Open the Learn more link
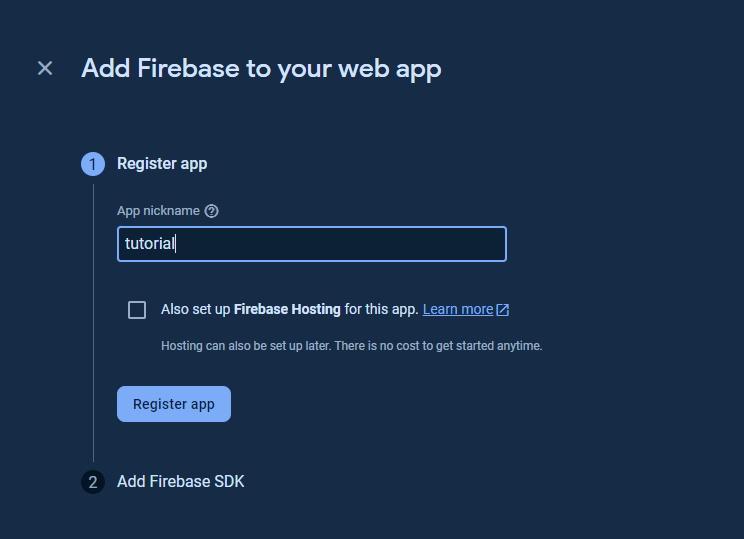The image size is (744, 539). [x=458, y=310]
